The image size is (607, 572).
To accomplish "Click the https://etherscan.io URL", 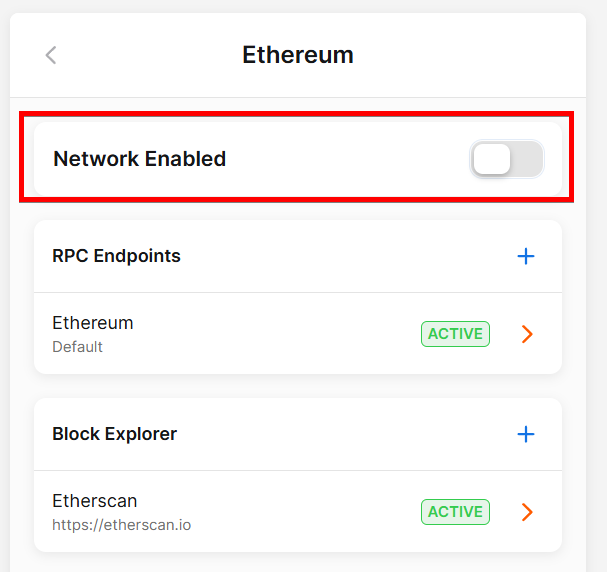I will [x=121, y=523].
